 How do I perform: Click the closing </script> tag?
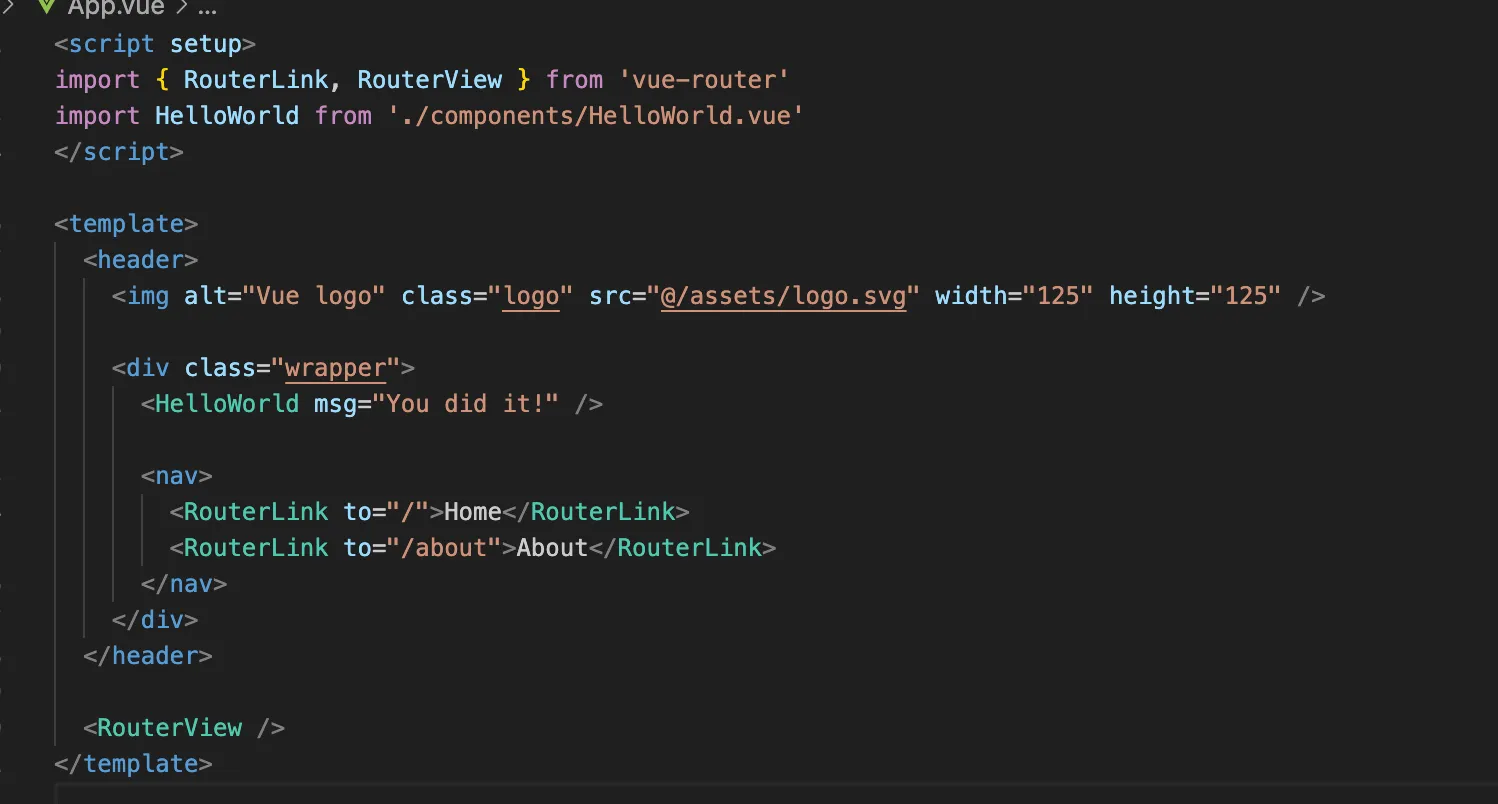[x=119, y=152]
